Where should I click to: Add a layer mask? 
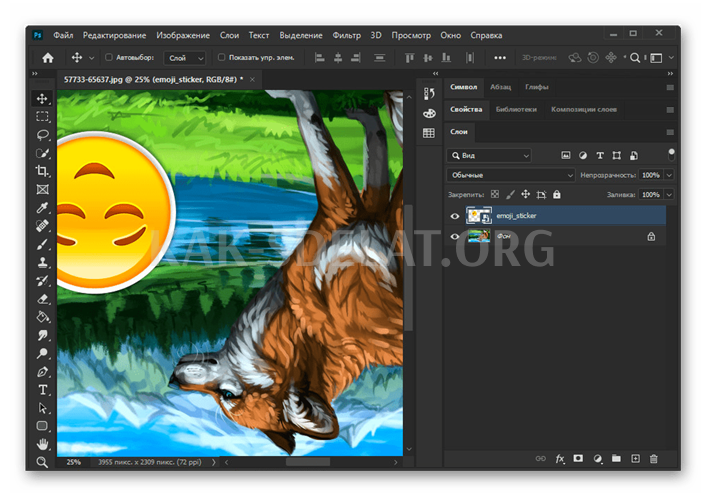(x=578, y=459)
